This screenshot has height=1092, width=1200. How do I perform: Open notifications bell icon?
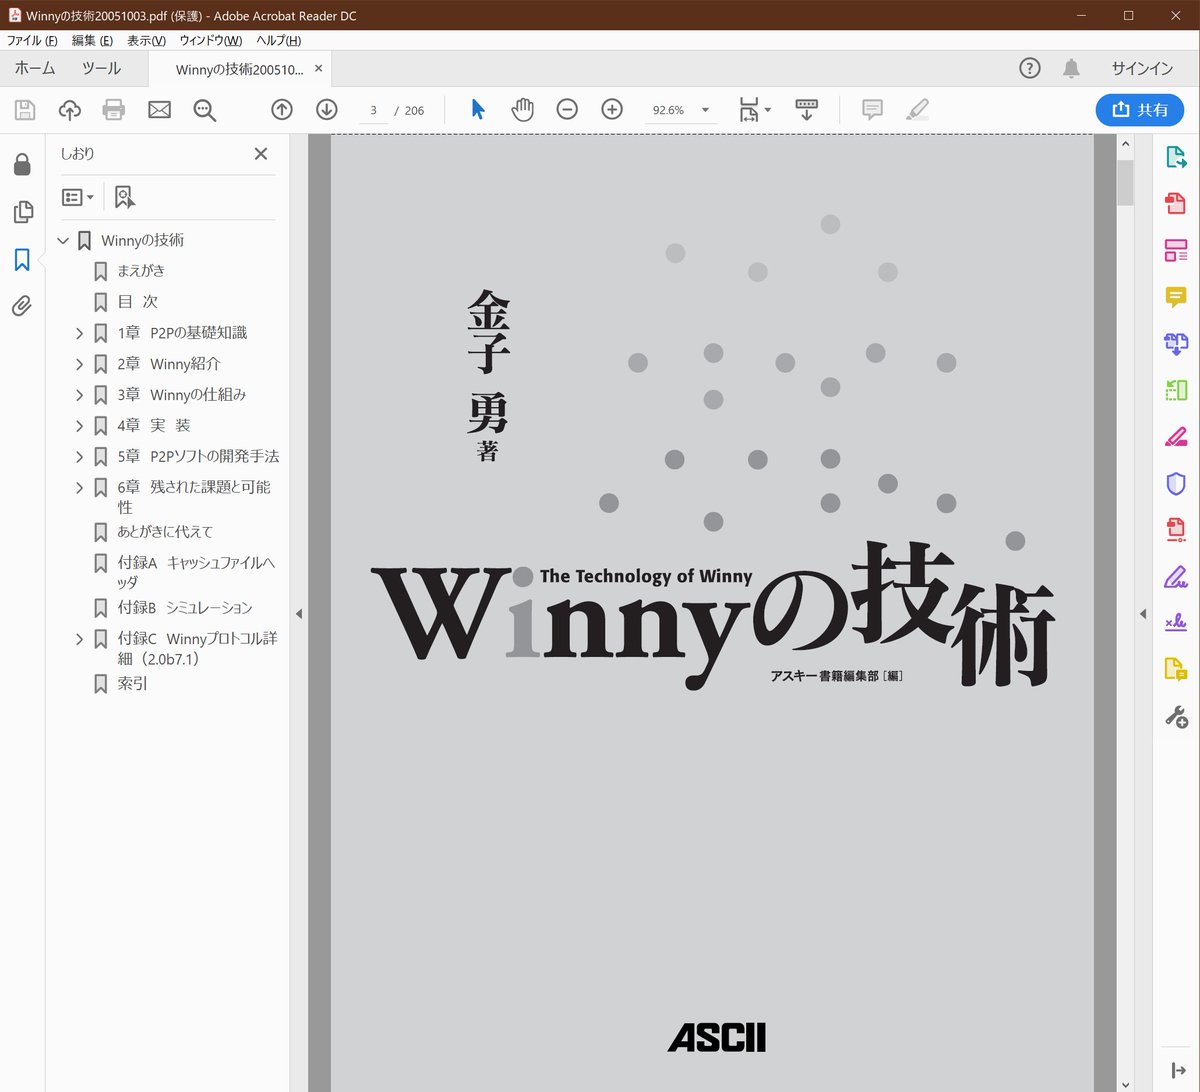[1071, 68]
